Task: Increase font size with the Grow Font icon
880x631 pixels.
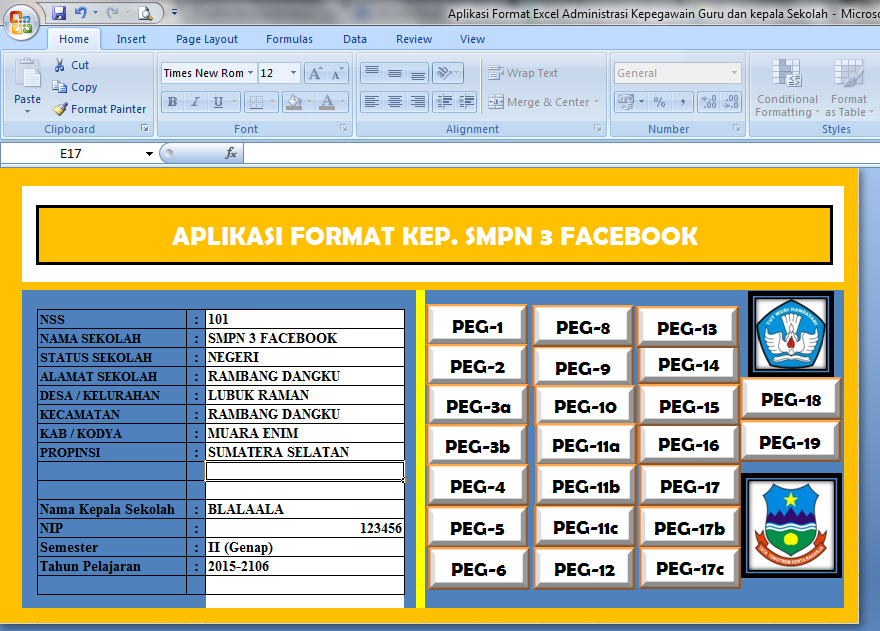Action: click(x=315, y=74)
